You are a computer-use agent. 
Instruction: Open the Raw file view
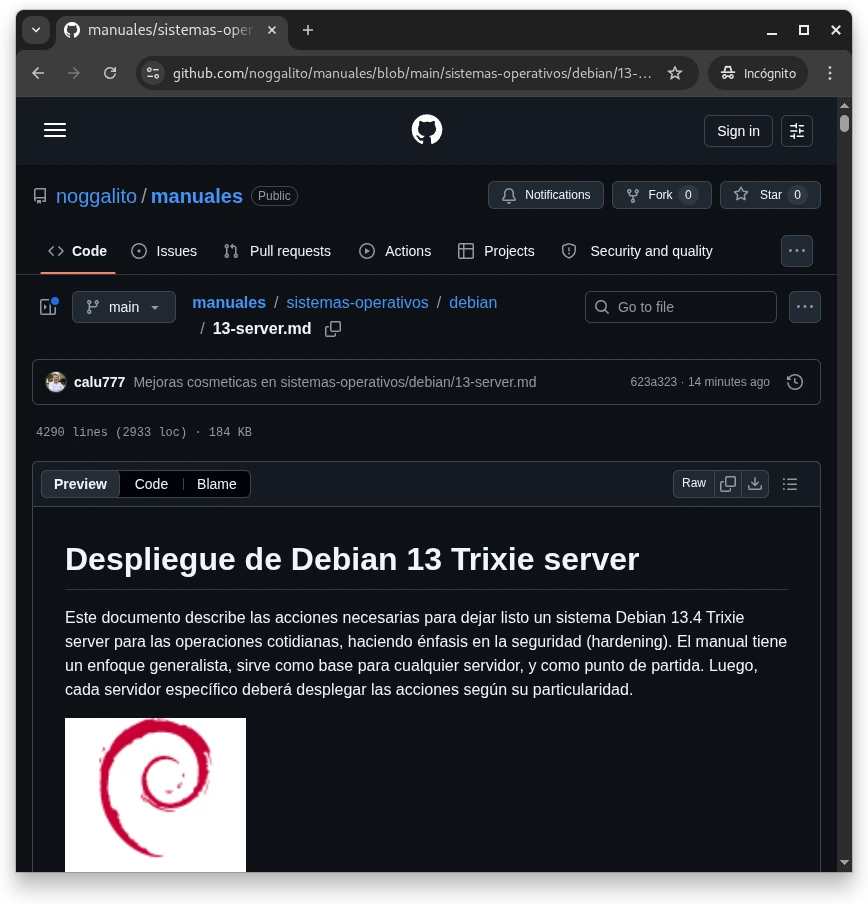pyautogui.click(x=693, y=483)
